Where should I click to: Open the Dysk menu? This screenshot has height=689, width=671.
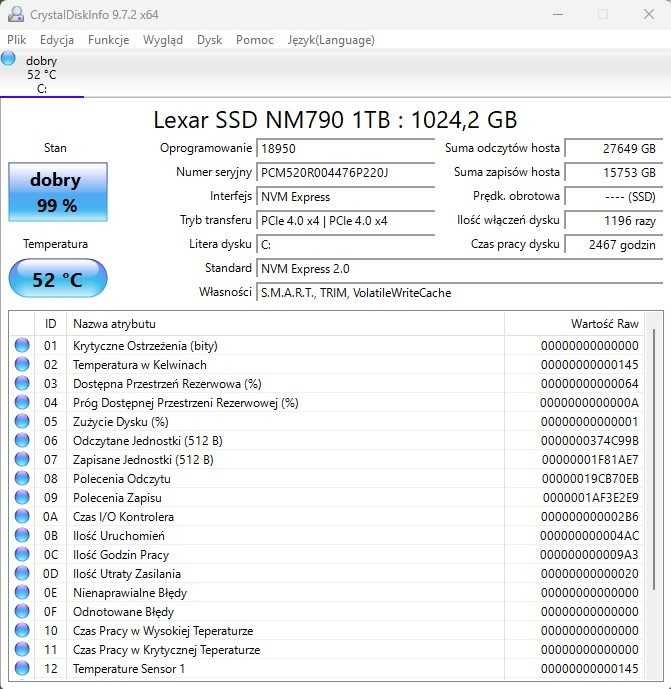point(209,40)
